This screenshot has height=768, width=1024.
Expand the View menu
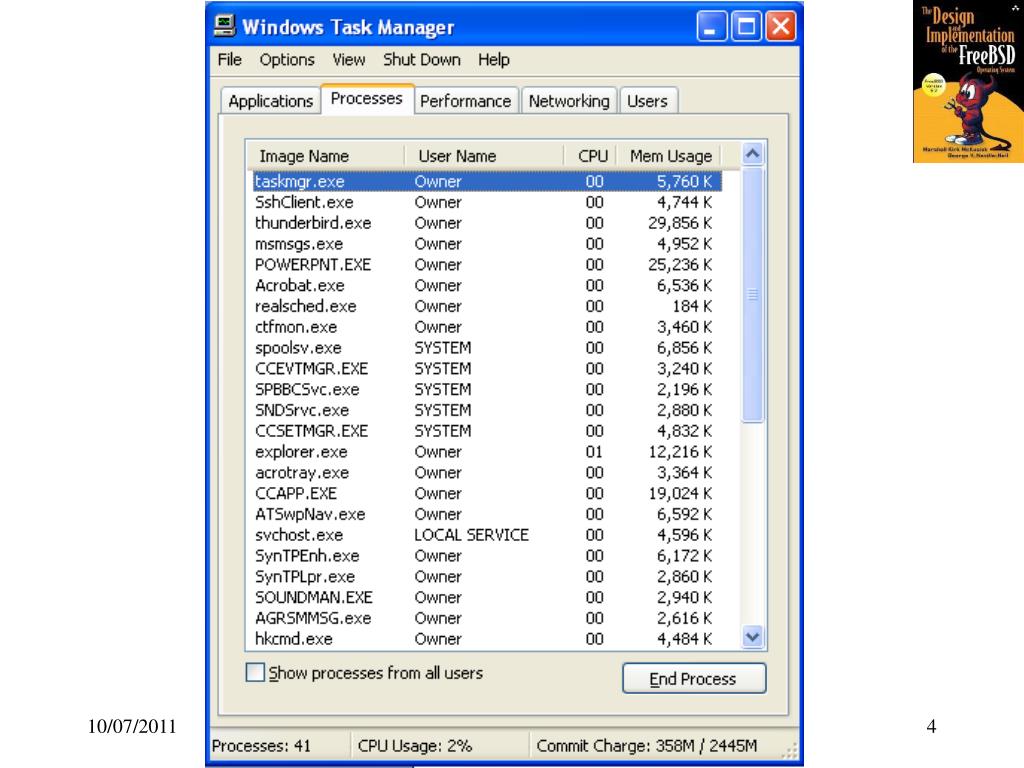click(348, 60)
